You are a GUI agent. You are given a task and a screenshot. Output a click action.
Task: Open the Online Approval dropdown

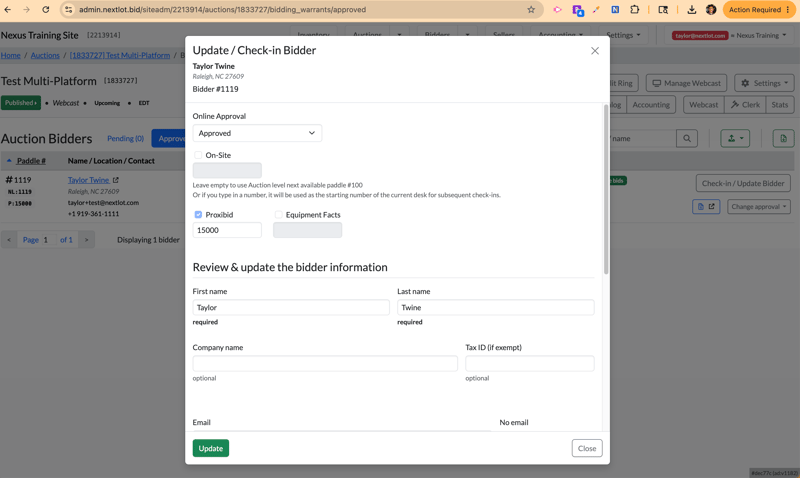[x=257, y=133]
